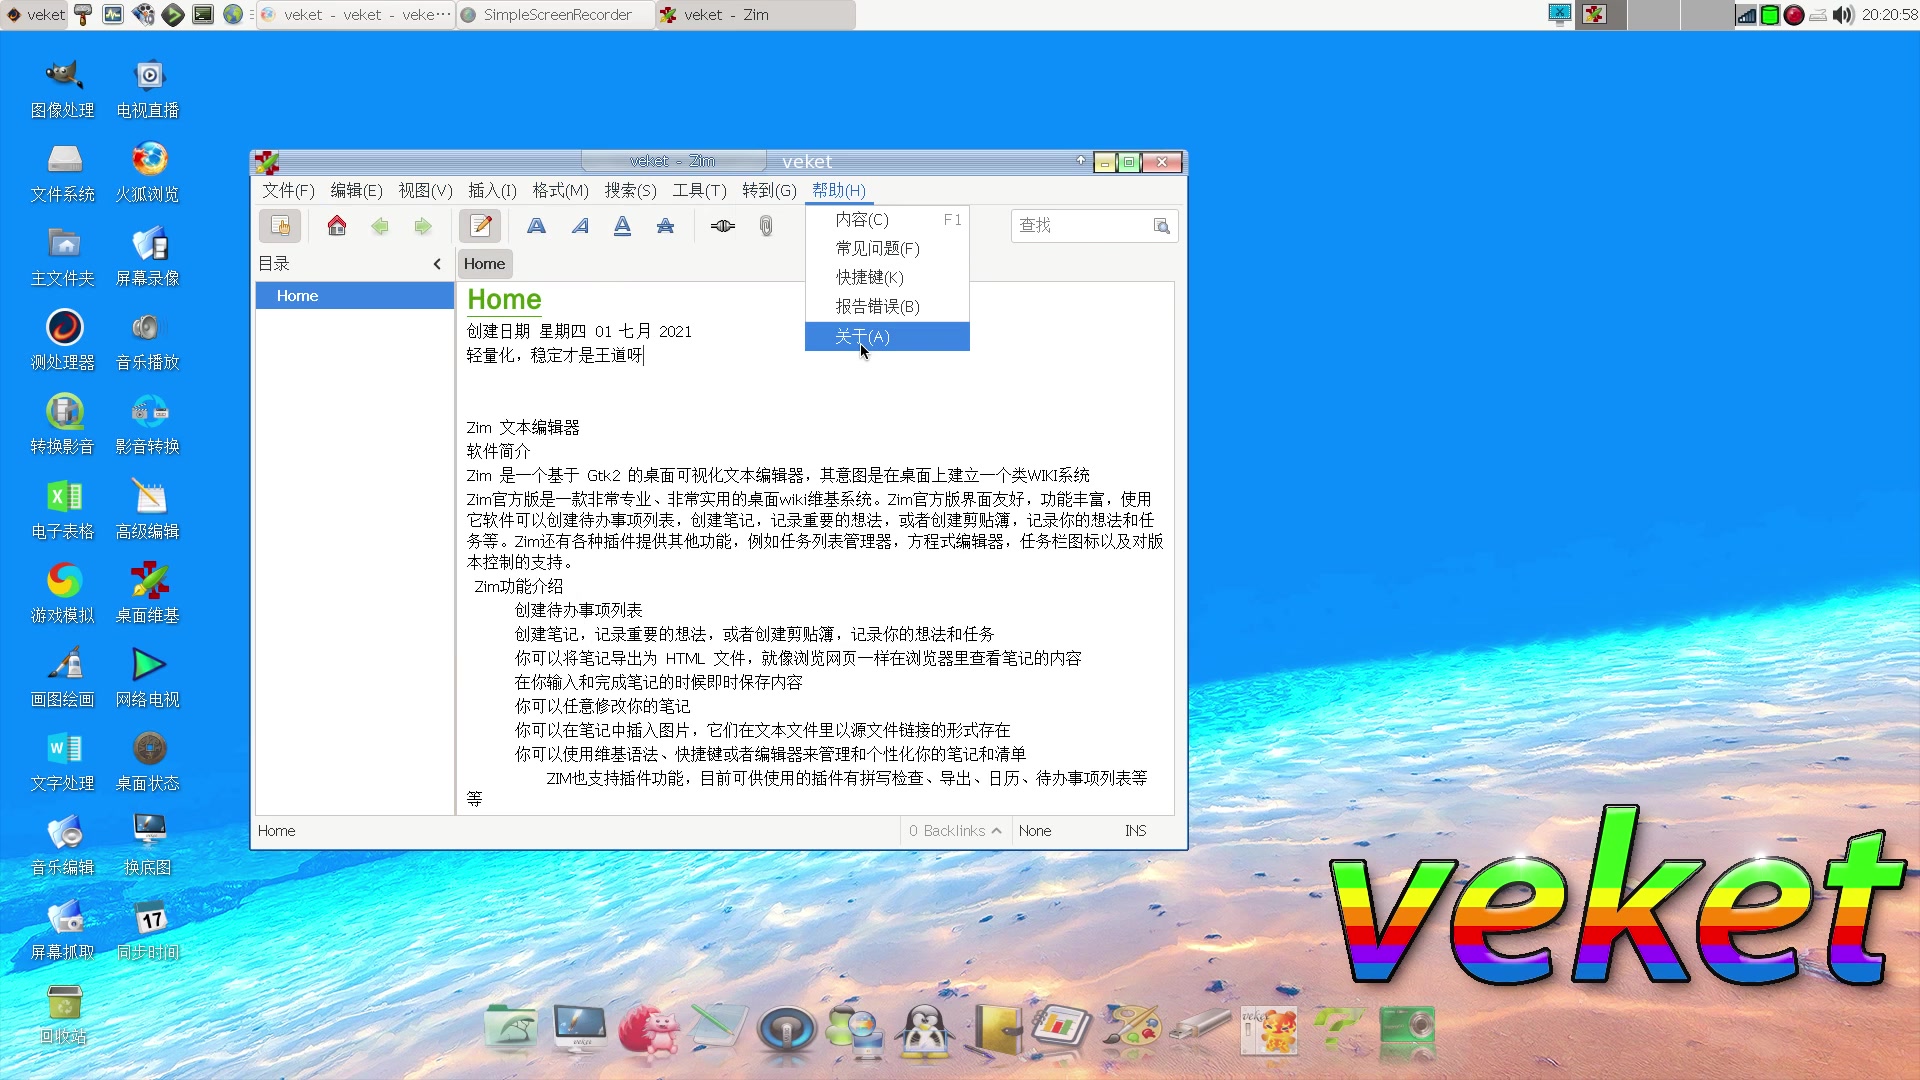Go forward with the green right arrow
The image size is (1920, 1080).
click(423, 226)
